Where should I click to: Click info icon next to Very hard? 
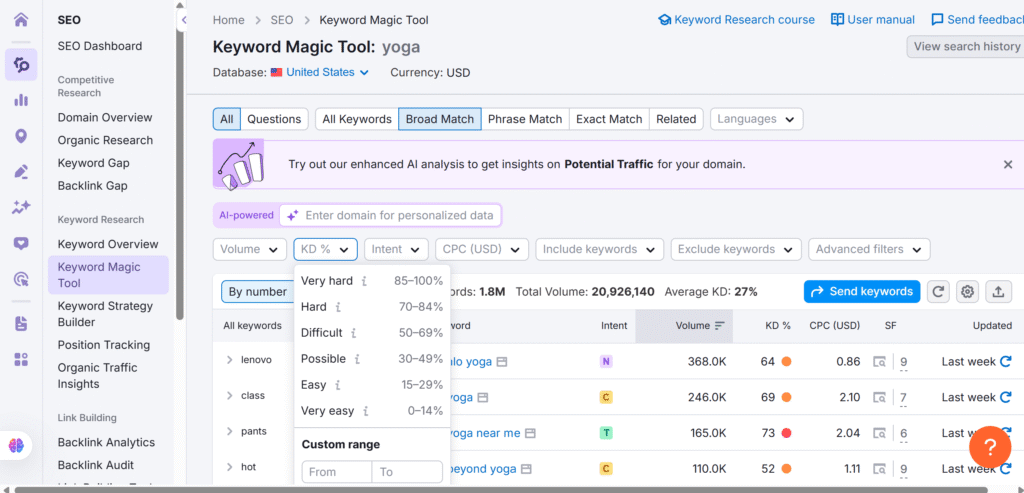tap(364, 281)
